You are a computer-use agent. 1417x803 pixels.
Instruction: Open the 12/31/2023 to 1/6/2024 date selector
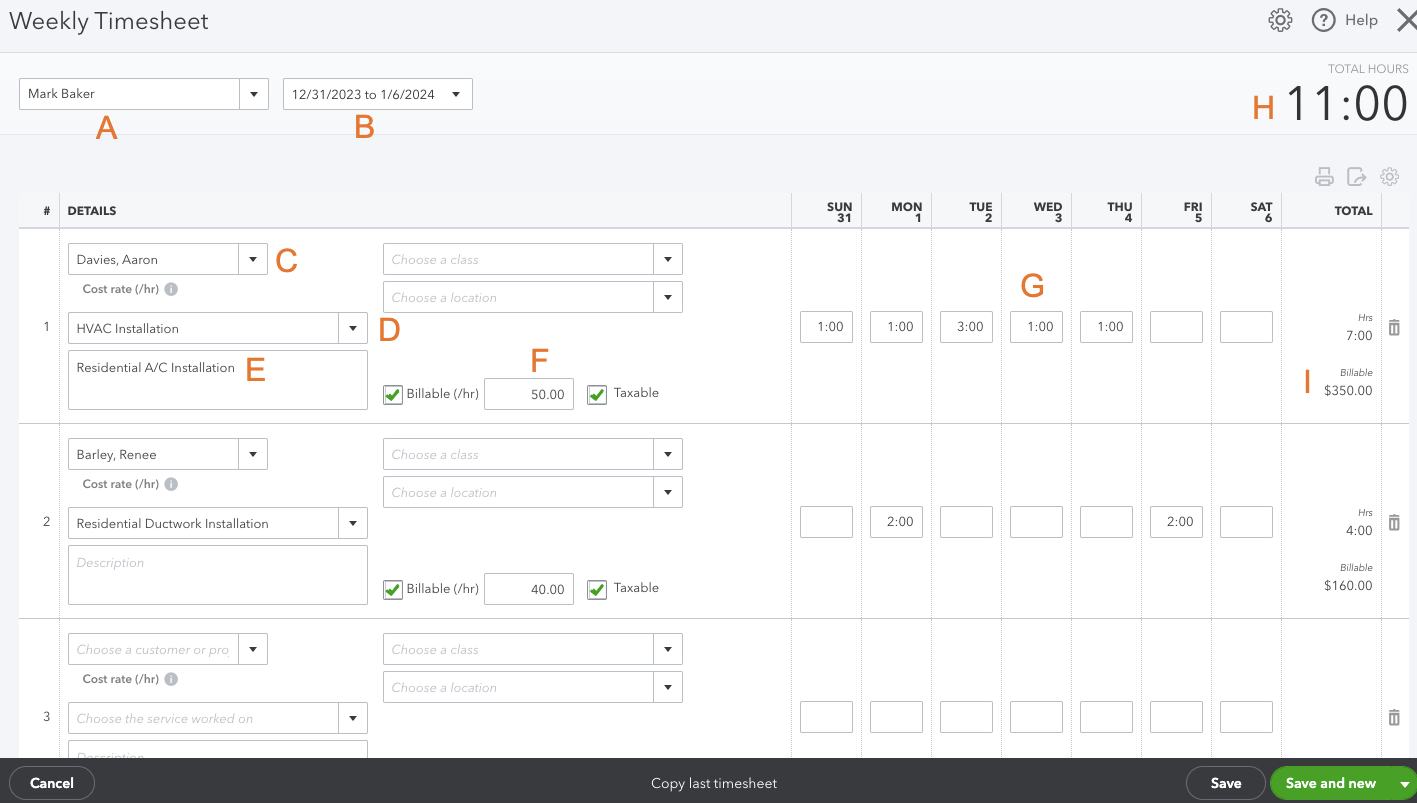point(456,93)
